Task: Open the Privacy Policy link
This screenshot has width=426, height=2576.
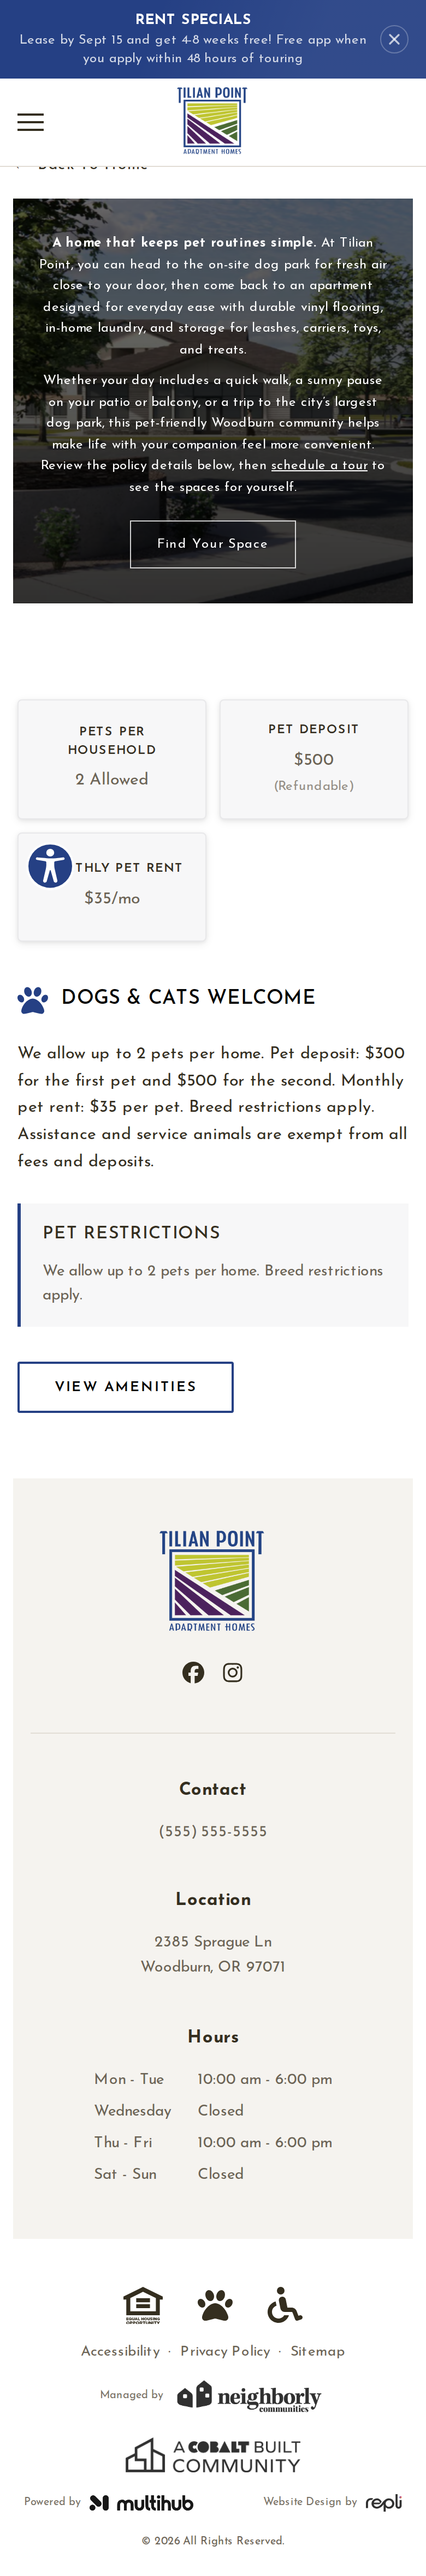Action: pos(225,2351)
